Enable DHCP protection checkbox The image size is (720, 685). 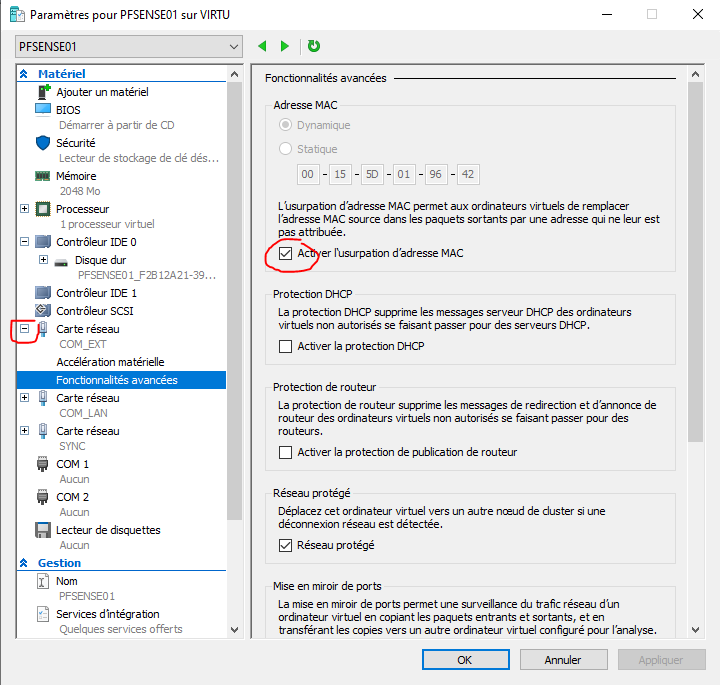[x=286, y=347]
